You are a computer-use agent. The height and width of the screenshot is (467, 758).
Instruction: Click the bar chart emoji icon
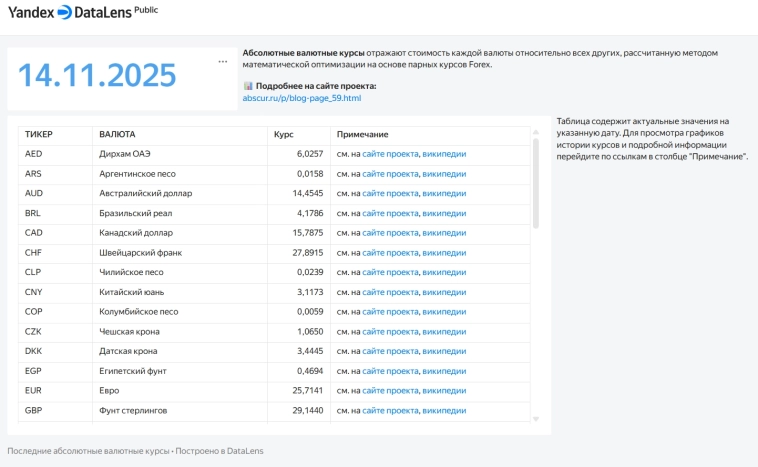pos(248,86)
